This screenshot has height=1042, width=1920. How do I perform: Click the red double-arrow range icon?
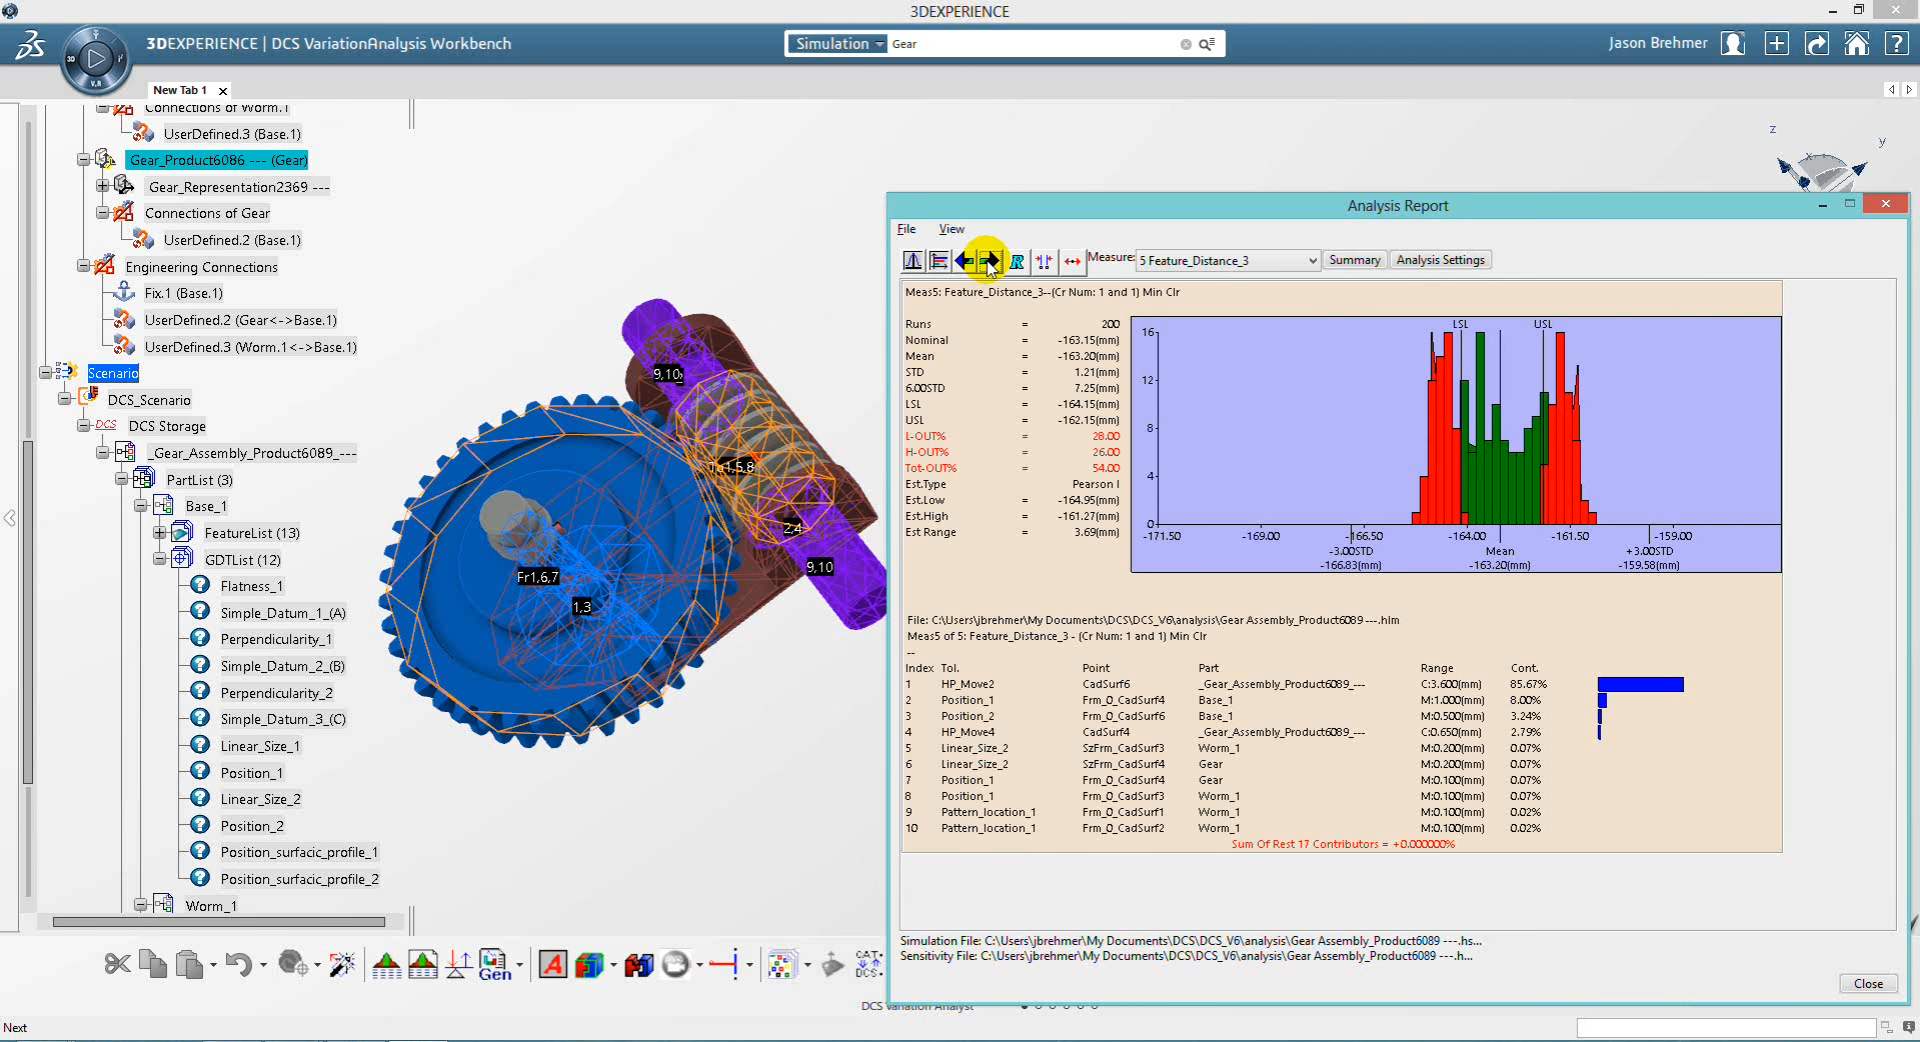tap(1072, 261)
